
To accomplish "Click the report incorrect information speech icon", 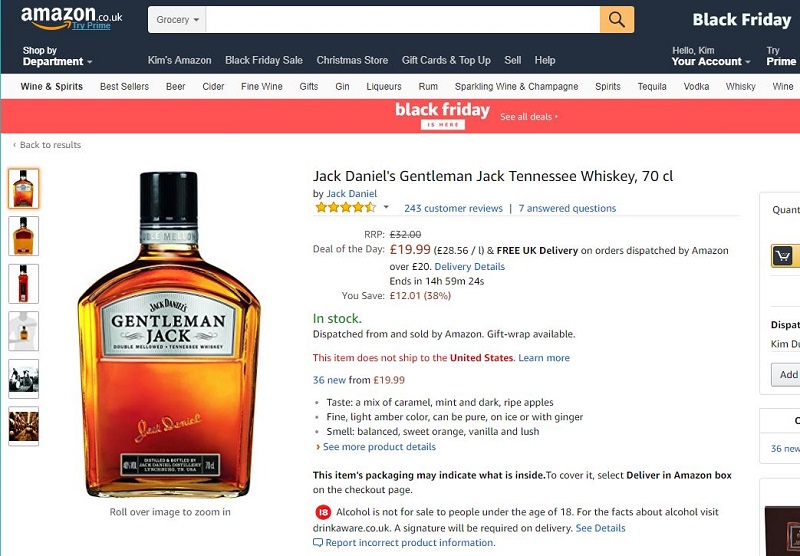I will (x=317, y=542).
